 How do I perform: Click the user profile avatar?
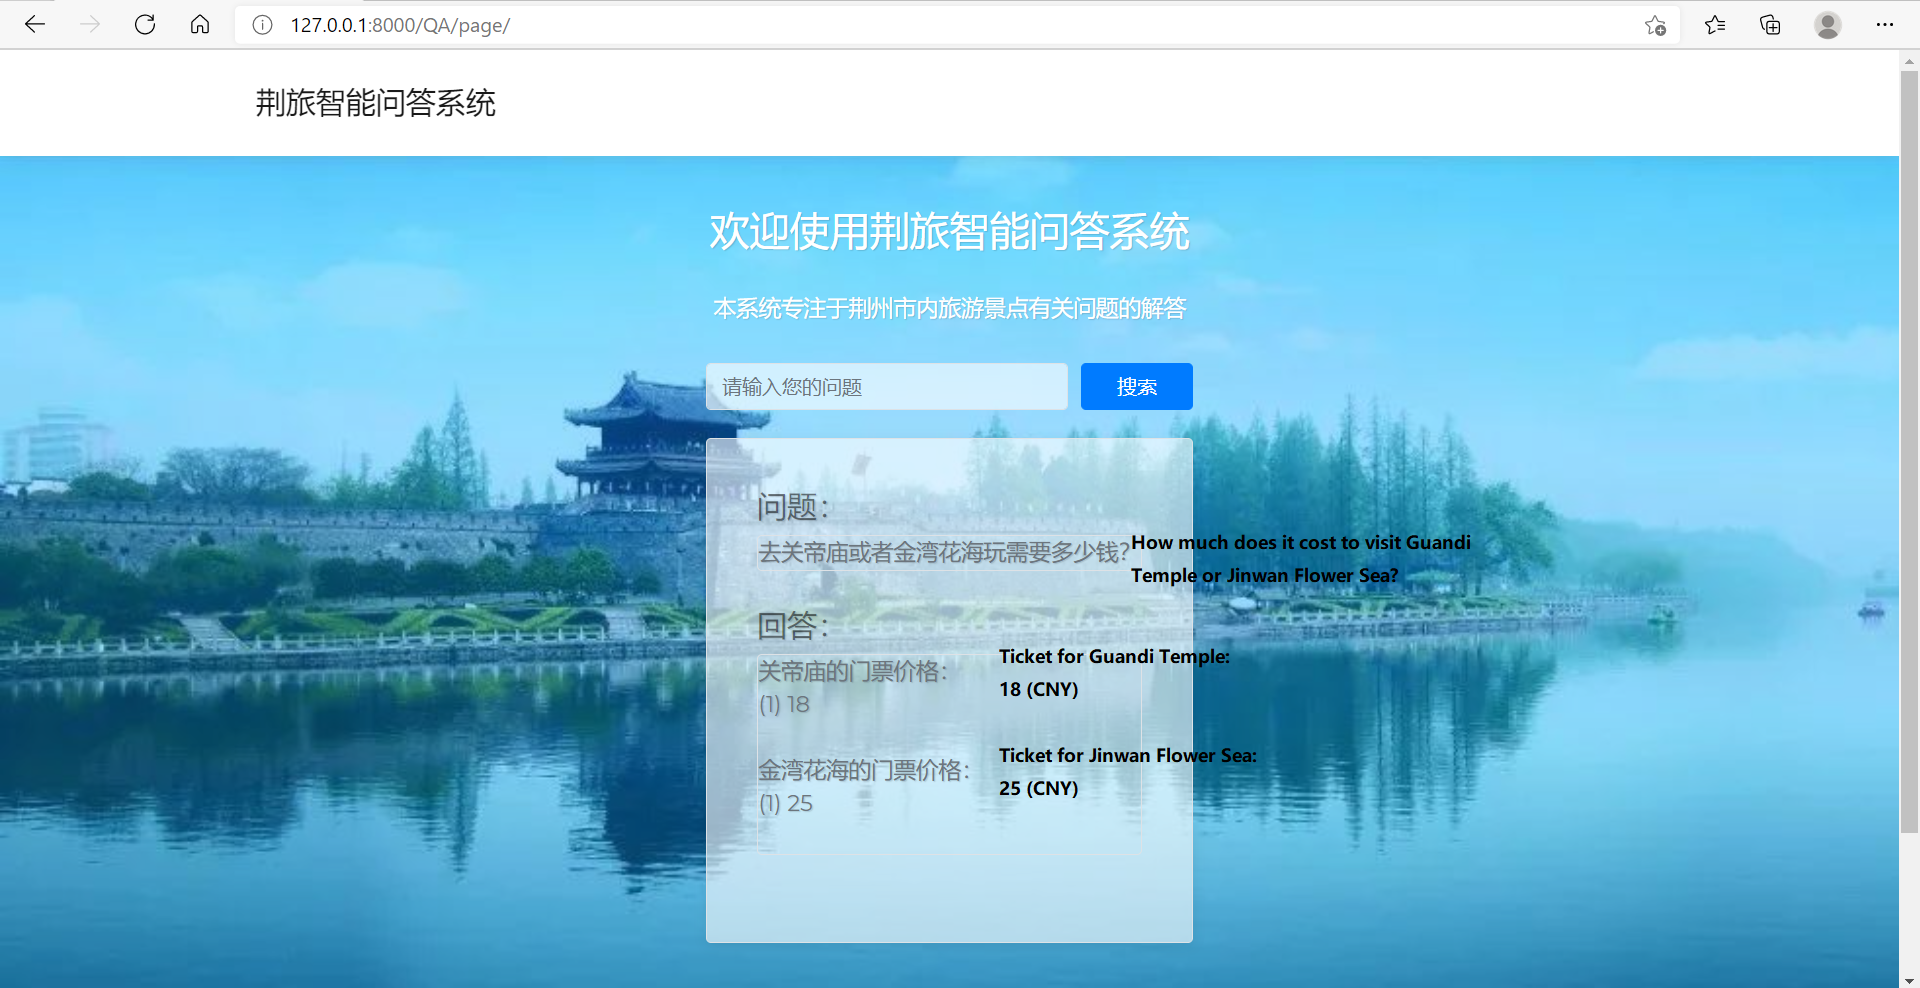point(1827,25)
